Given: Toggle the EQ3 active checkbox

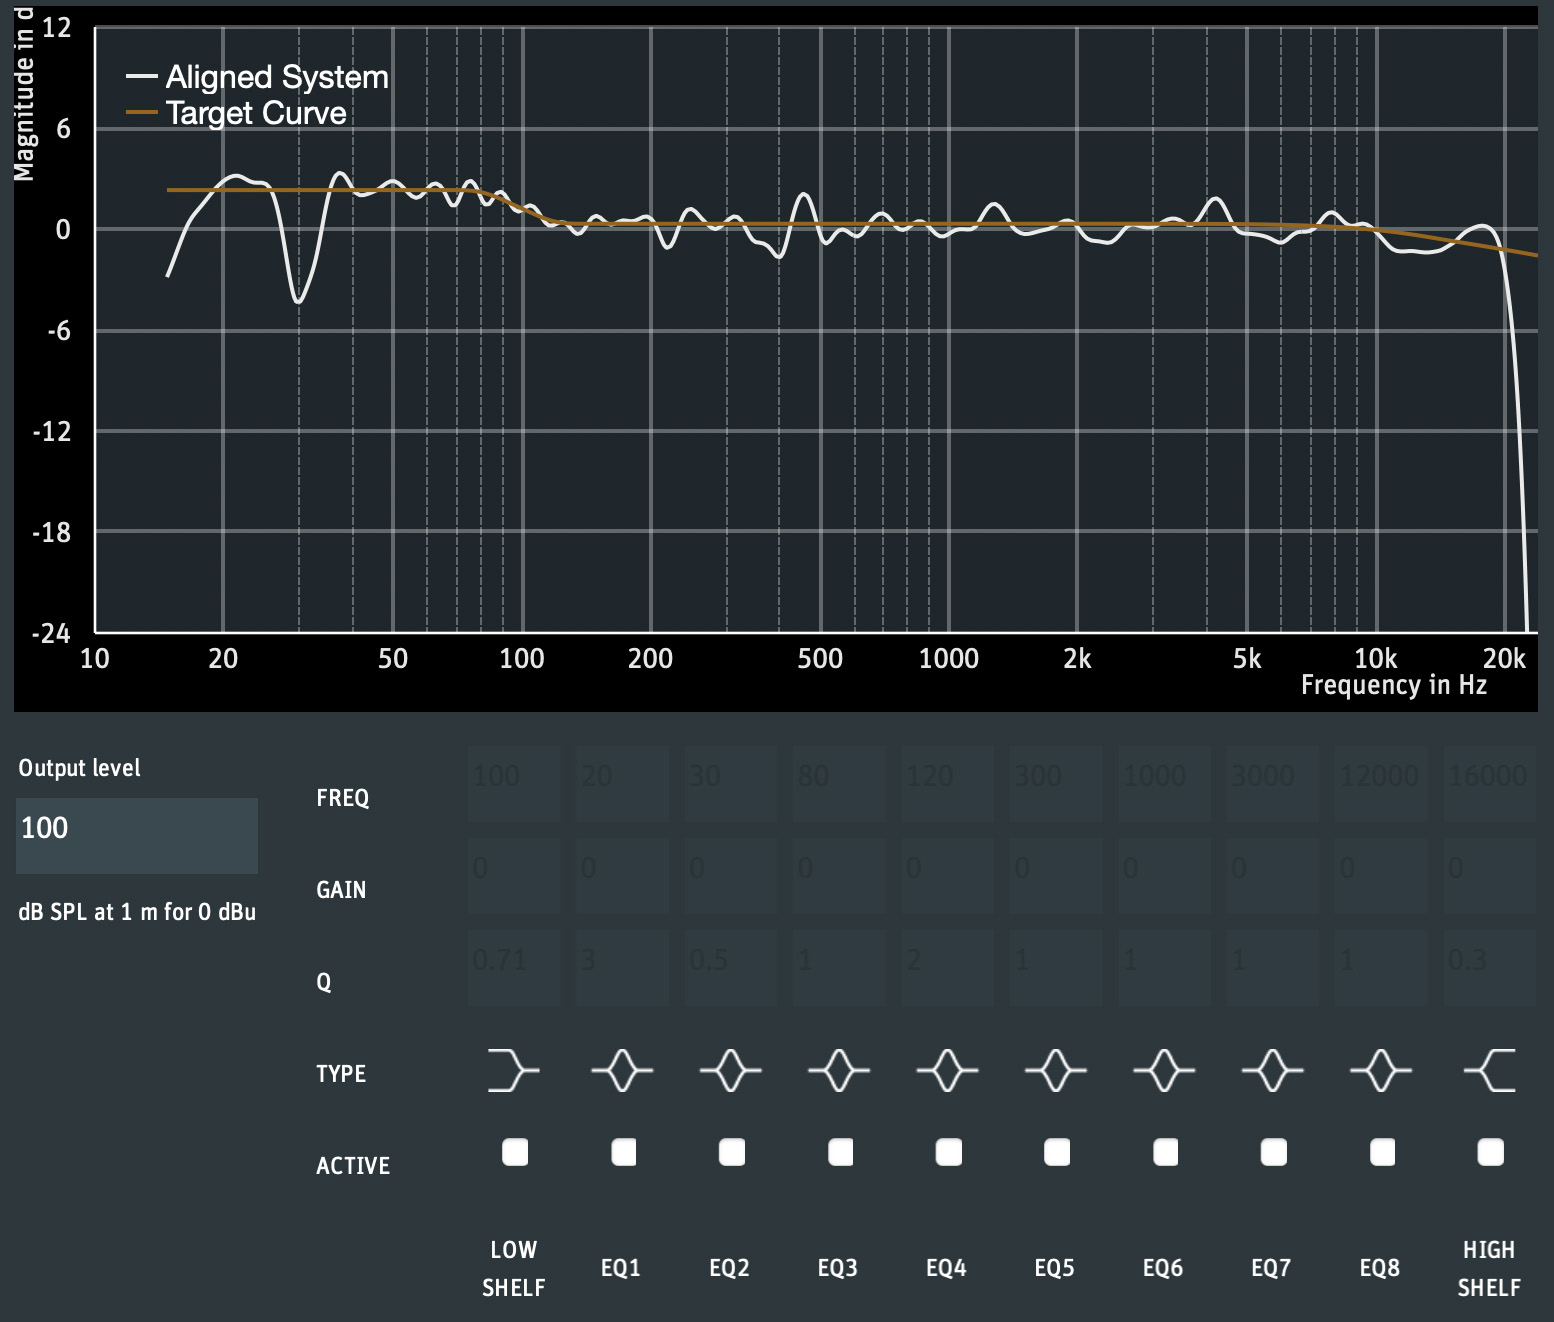Looking at the screenshot, I should coord(840,1152).
